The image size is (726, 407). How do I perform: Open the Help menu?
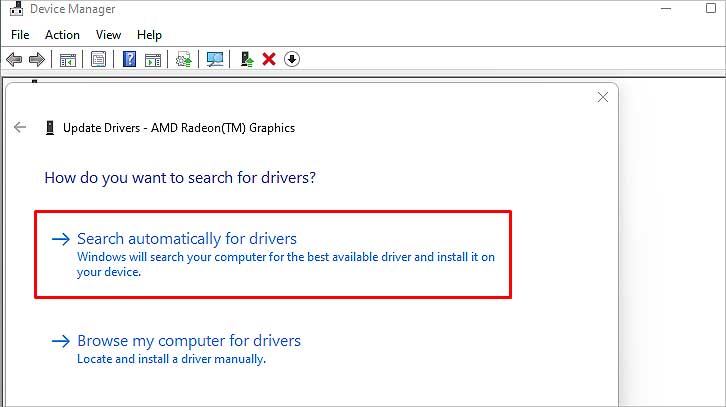click(149, 35)
